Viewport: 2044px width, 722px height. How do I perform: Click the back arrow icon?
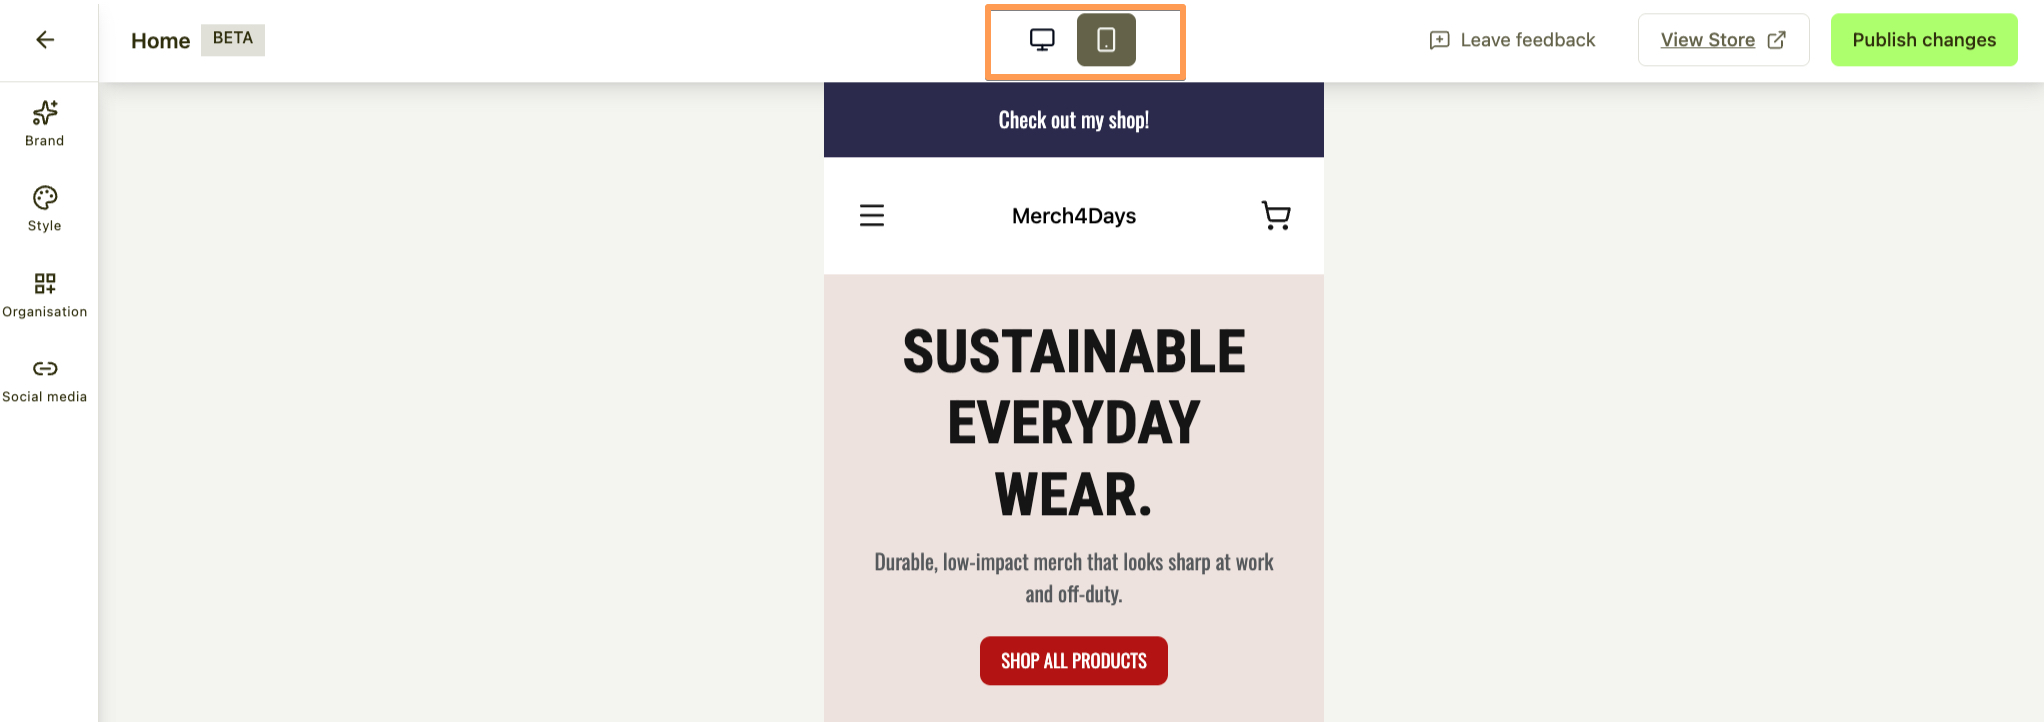click(45, 40)
